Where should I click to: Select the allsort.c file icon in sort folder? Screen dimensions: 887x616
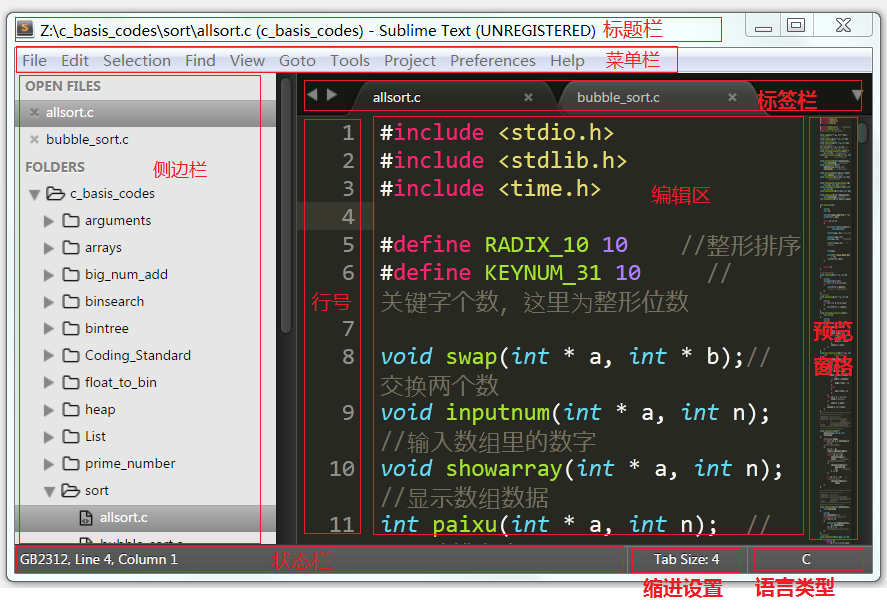pos(86,518)
